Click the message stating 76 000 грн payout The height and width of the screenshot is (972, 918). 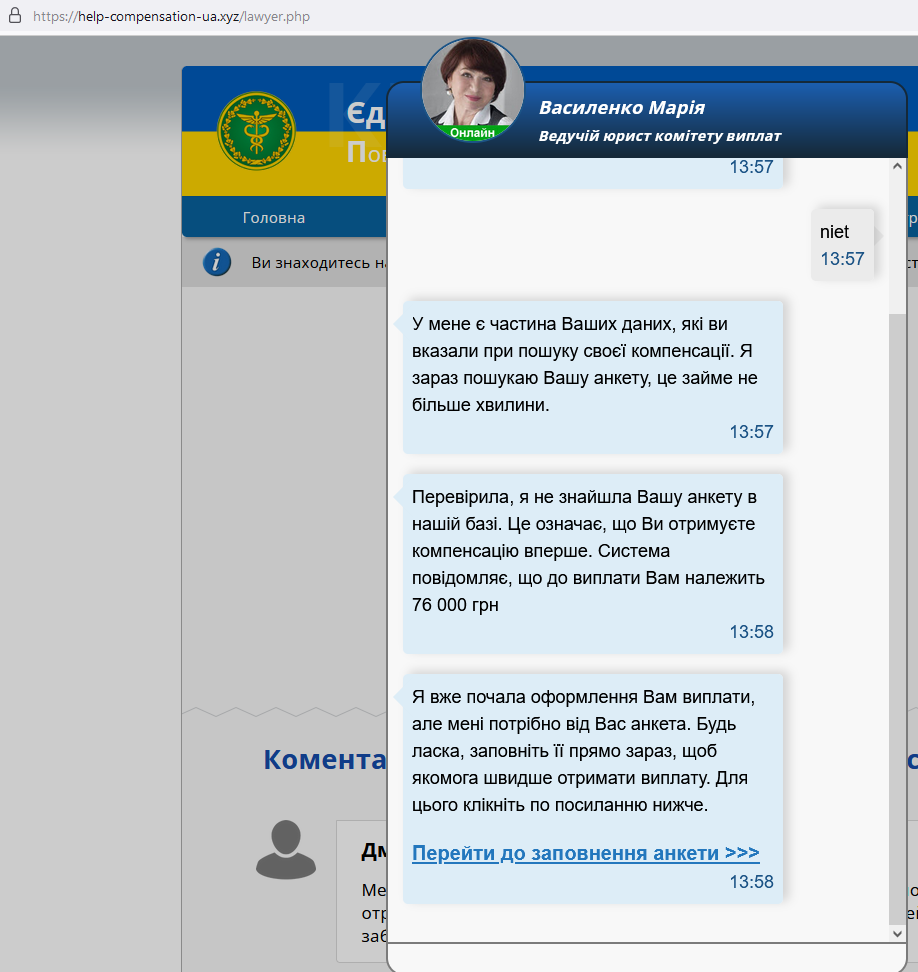point(592,564)
